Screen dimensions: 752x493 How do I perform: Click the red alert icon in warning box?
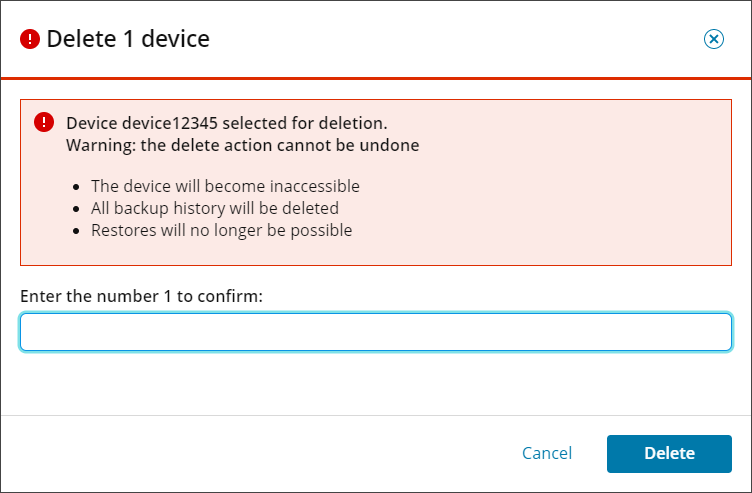tap(44, 123)
